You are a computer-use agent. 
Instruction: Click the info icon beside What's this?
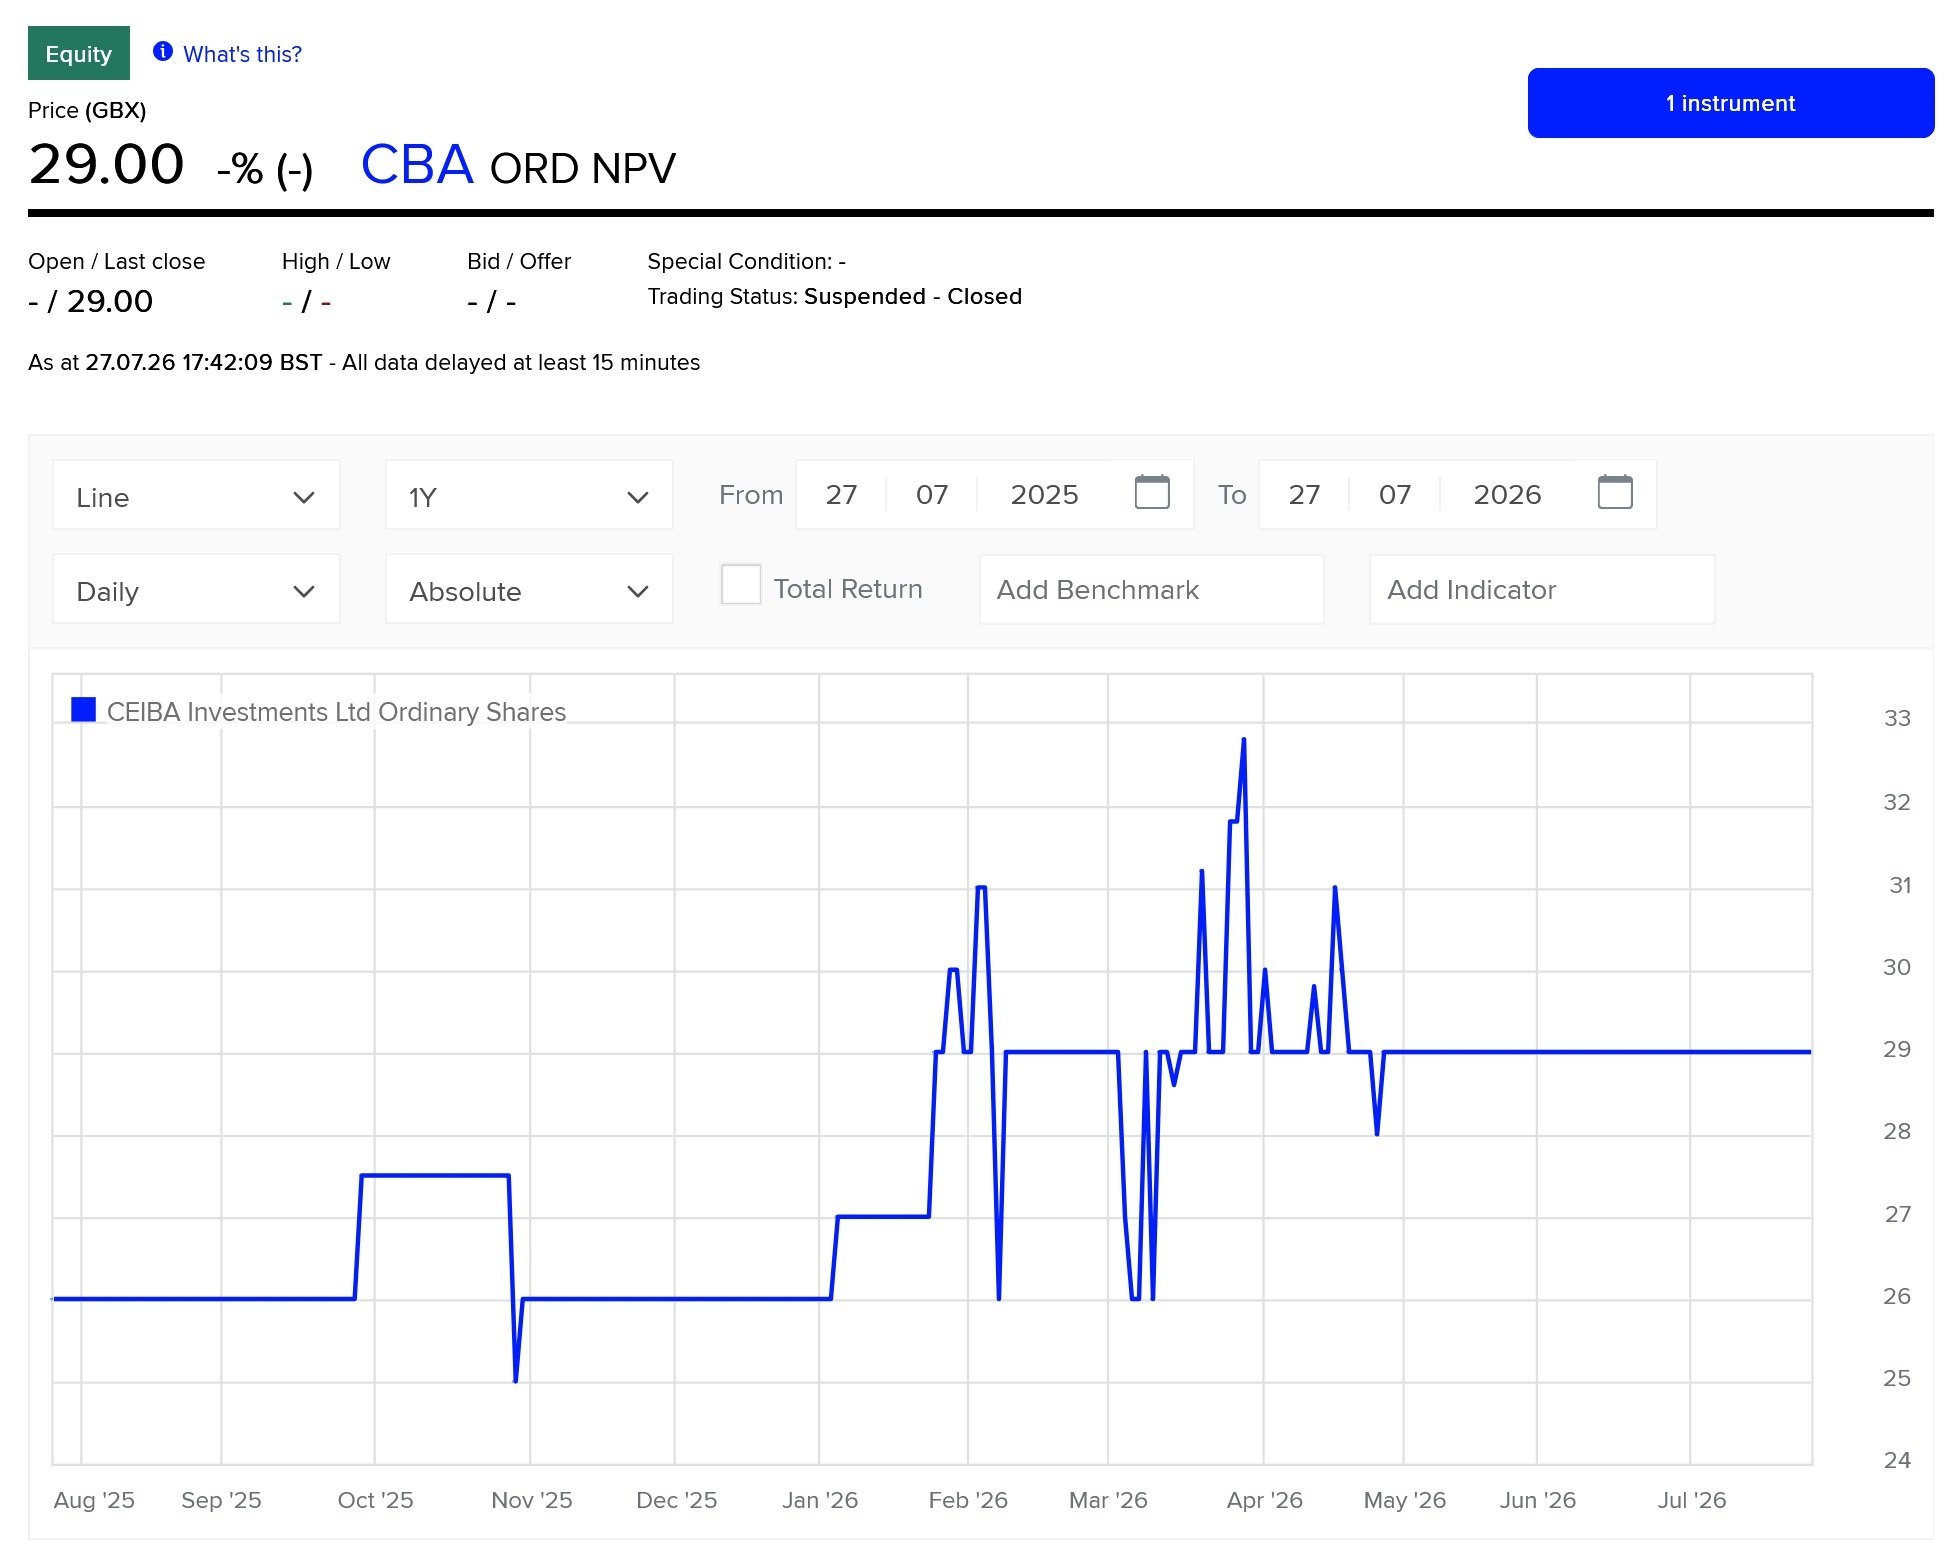(162, 52)
